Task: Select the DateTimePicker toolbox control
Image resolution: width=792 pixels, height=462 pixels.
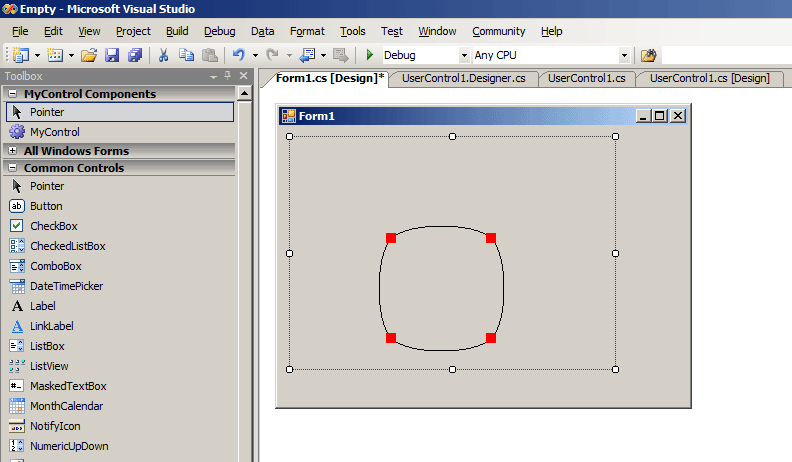Action: click(120, 286)
